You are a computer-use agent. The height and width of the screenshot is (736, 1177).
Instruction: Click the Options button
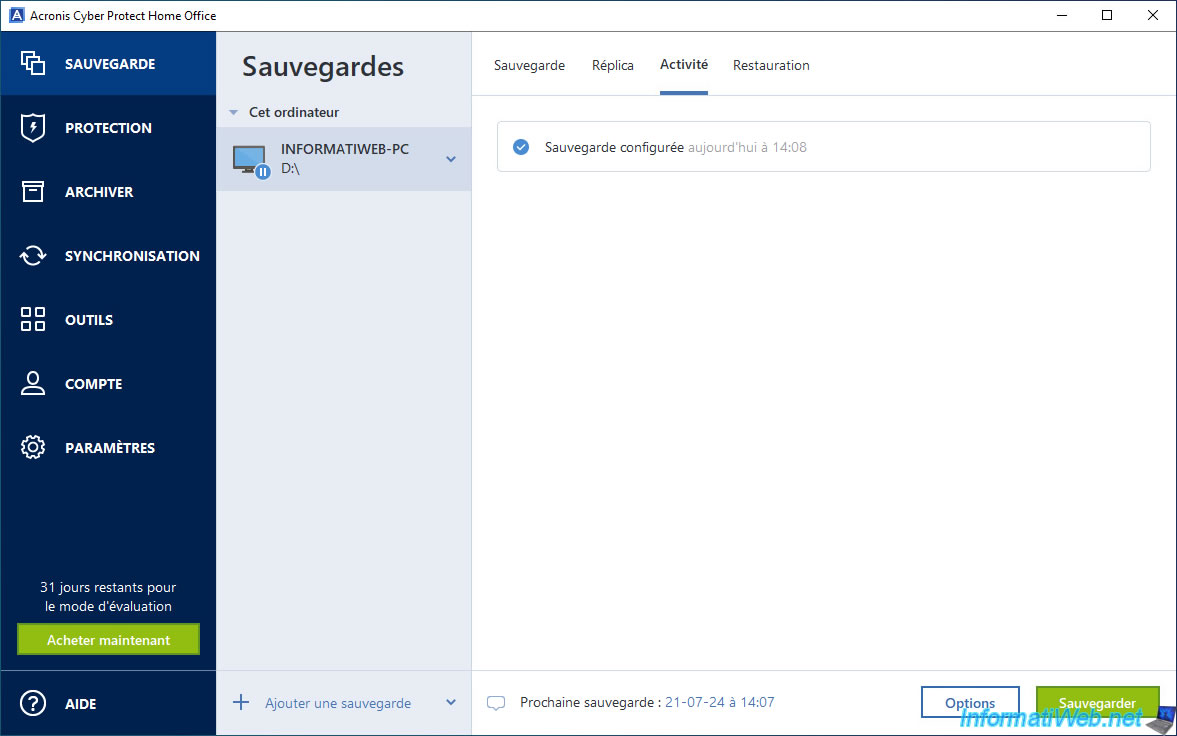tap(969, 703)
